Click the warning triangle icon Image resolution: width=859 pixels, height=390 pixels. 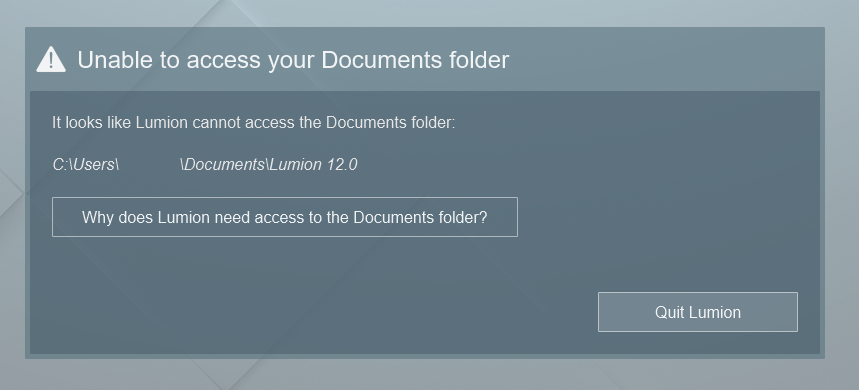coord(51,60)
